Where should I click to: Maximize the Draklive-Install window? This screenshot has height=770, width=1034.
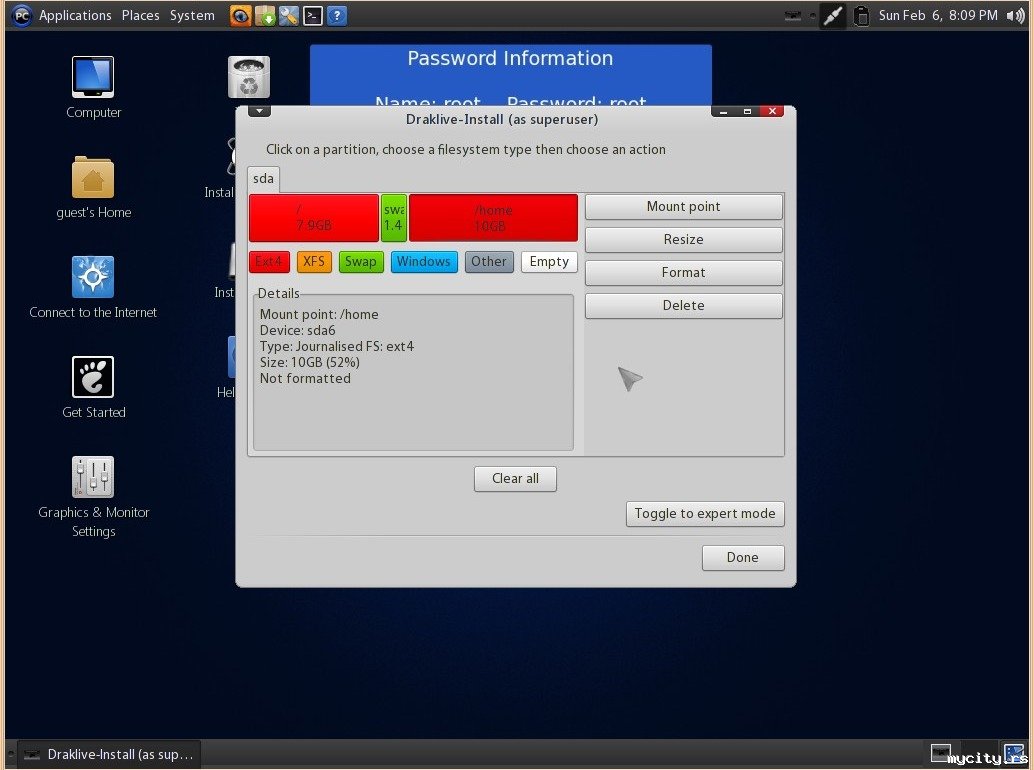pyautogui.click(x=747, y=111)
